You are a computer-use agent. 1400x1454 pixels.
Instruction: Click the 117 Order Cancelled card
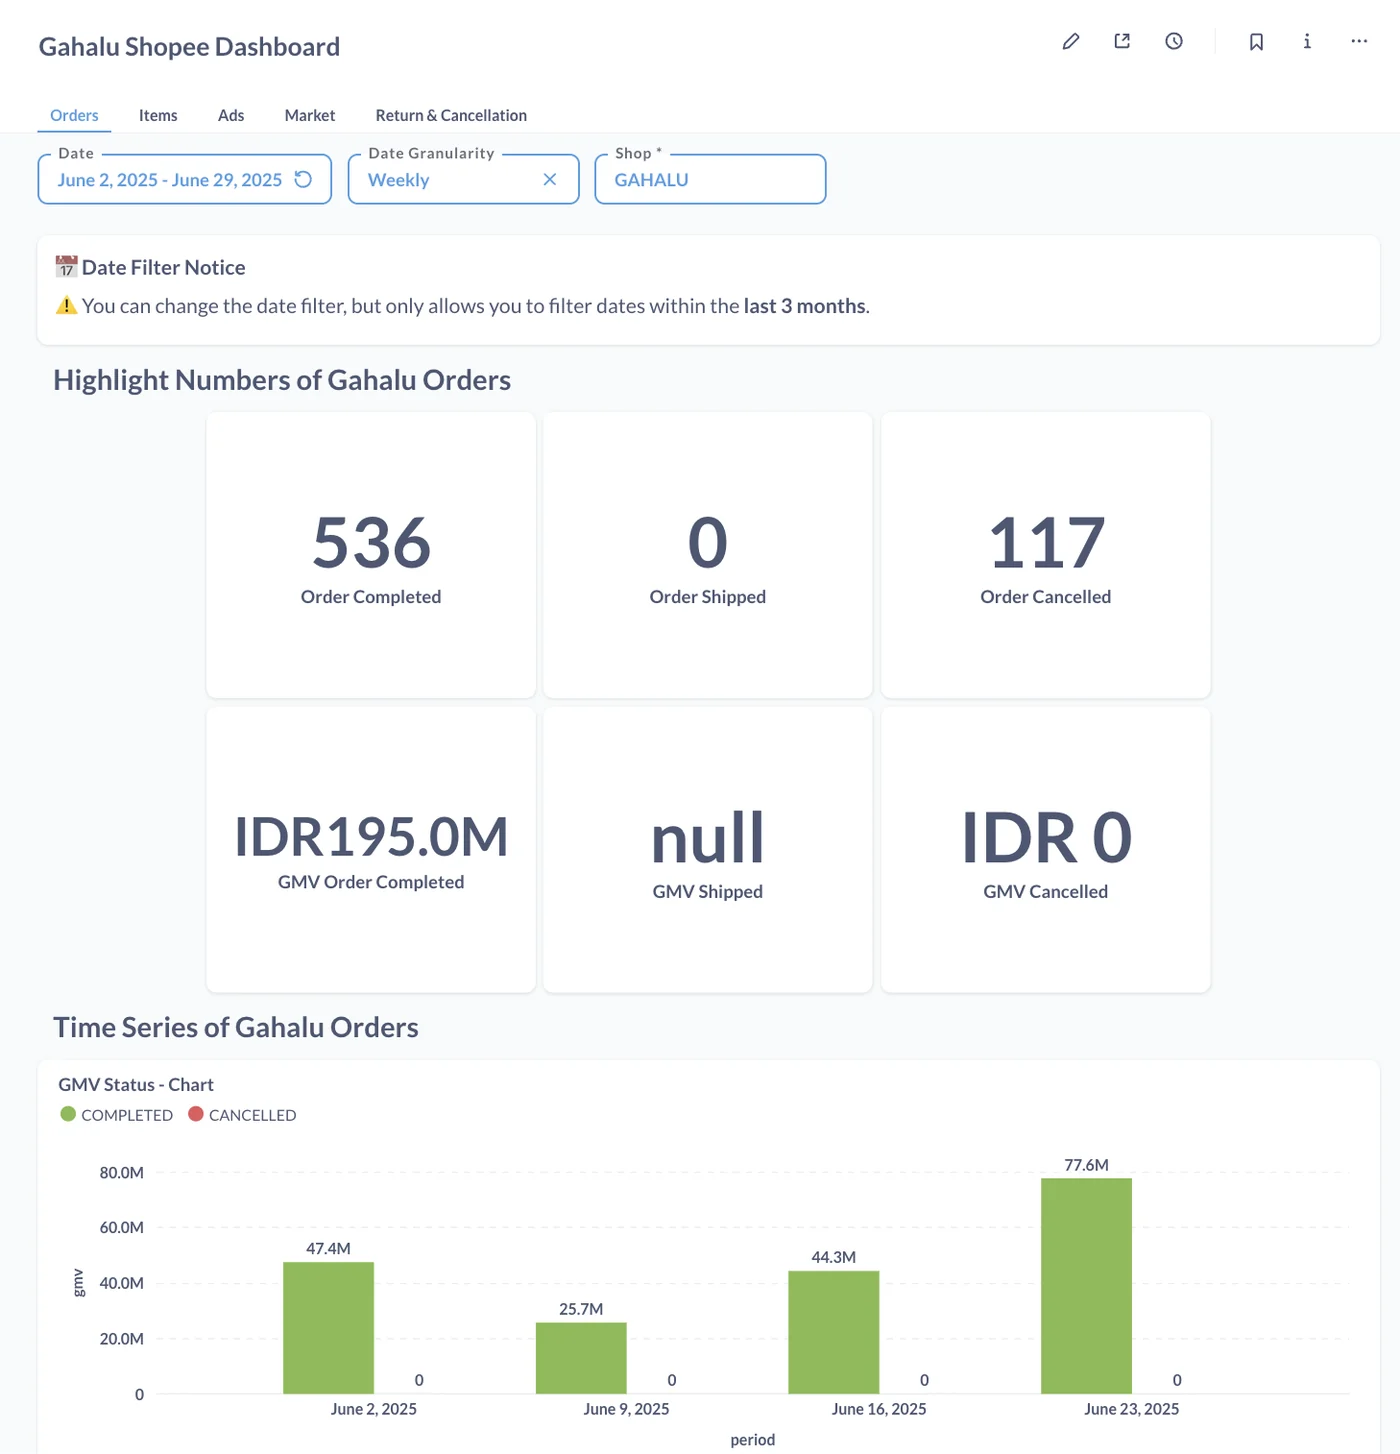[1046, 555]
